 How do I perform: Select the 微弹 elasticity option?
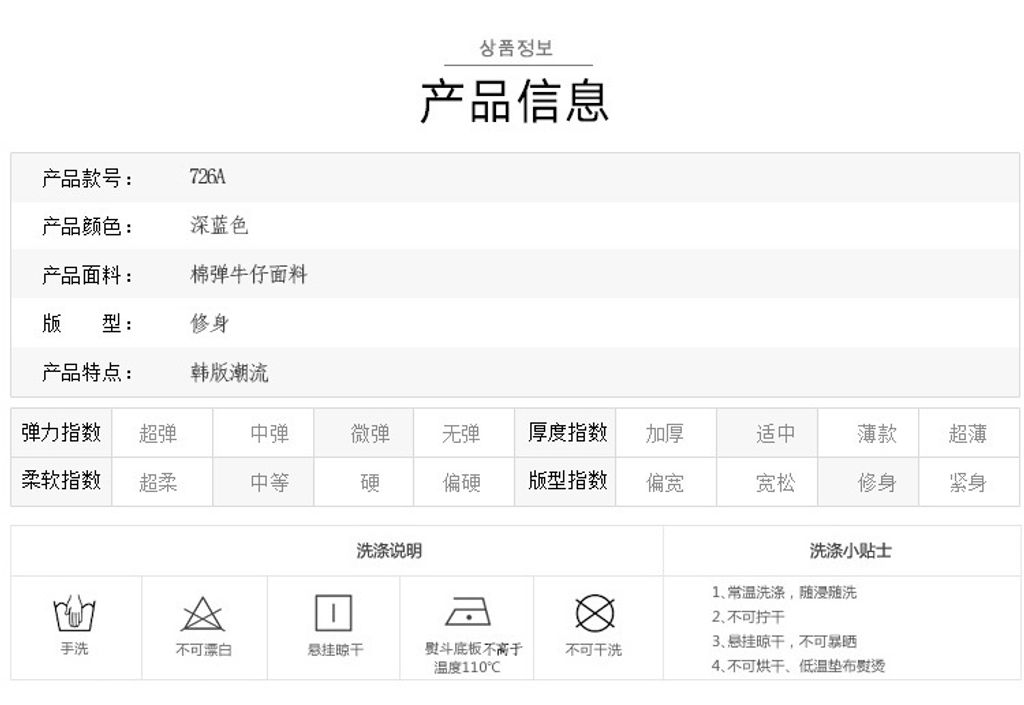pos(370,434)
